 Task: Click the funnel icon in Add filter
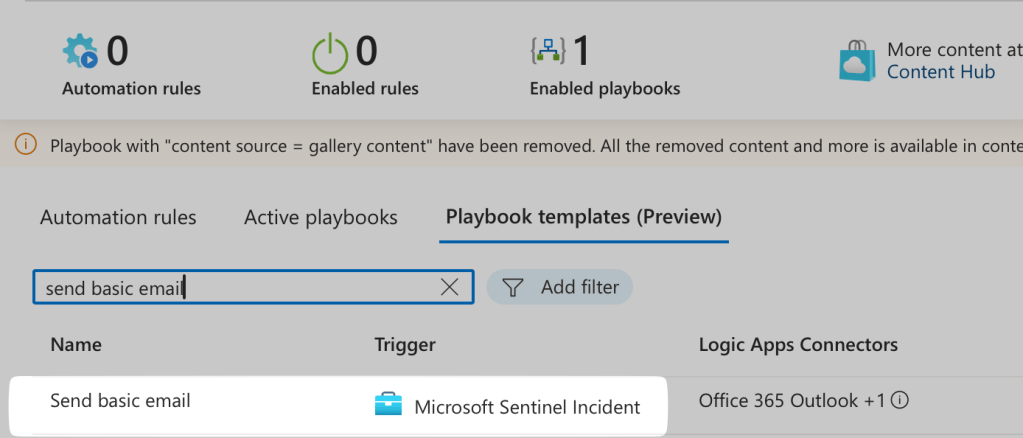tap(513, 288)
